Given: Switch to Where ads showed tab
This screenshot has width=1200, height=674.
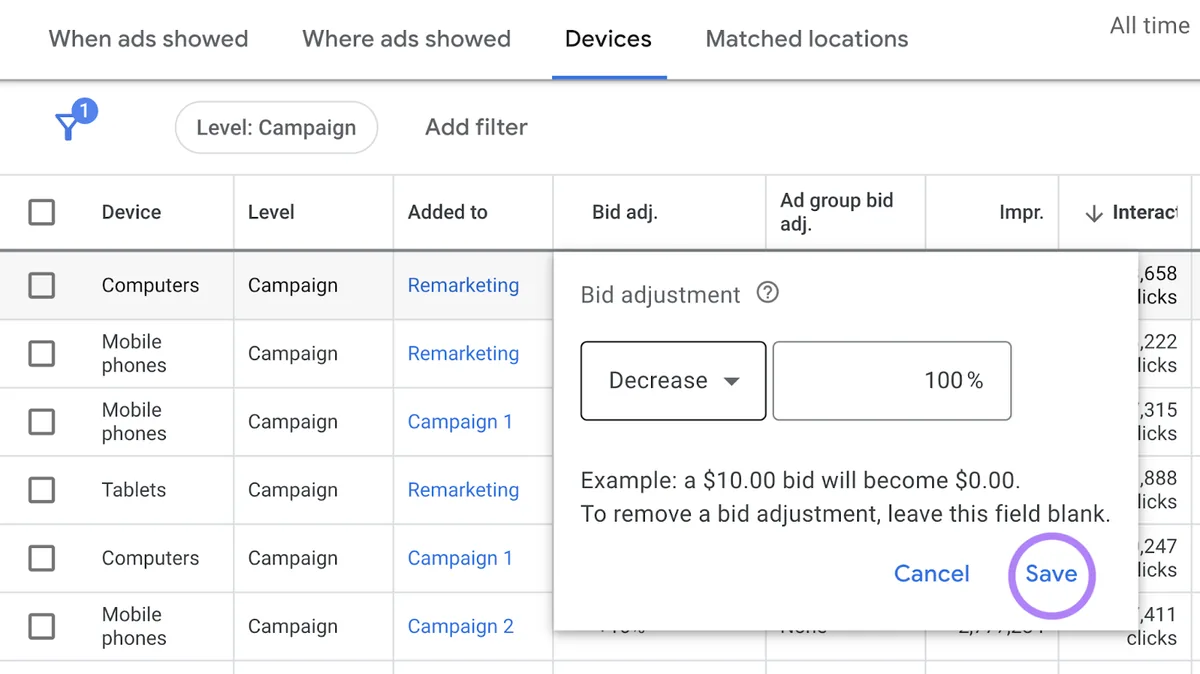Looking at the screenshot, I should [406, 39].
